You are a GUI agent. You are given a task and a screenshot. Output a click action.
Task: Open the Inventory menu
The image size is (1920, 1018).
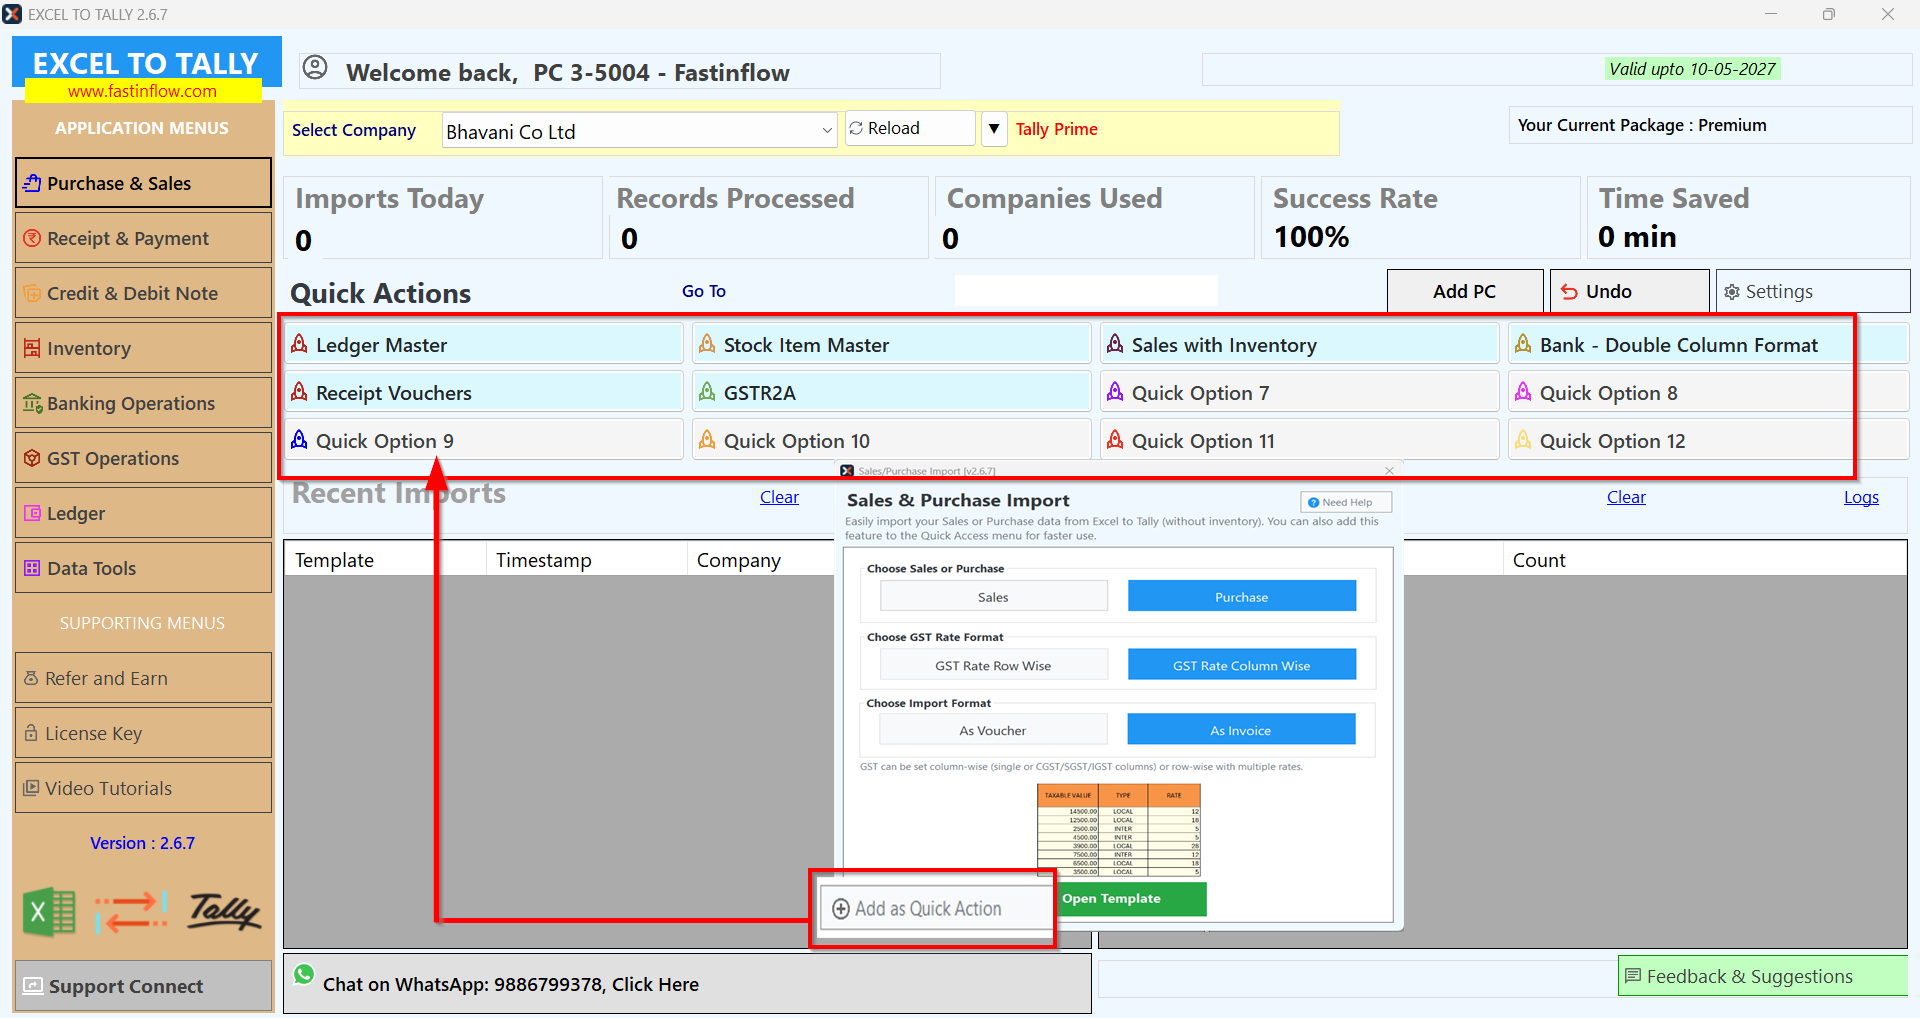click(x=143, y=348)
